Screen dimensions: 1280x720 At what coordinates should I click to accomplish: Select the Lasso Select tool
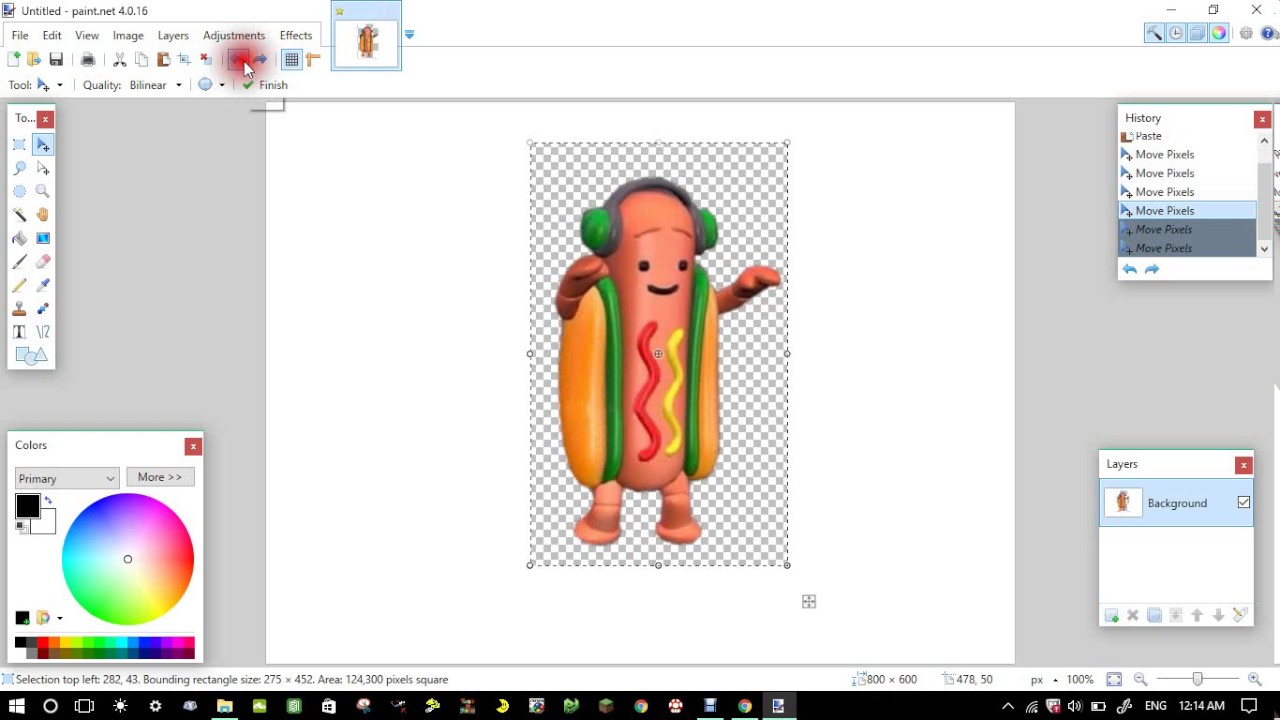(x=19, y=168)
